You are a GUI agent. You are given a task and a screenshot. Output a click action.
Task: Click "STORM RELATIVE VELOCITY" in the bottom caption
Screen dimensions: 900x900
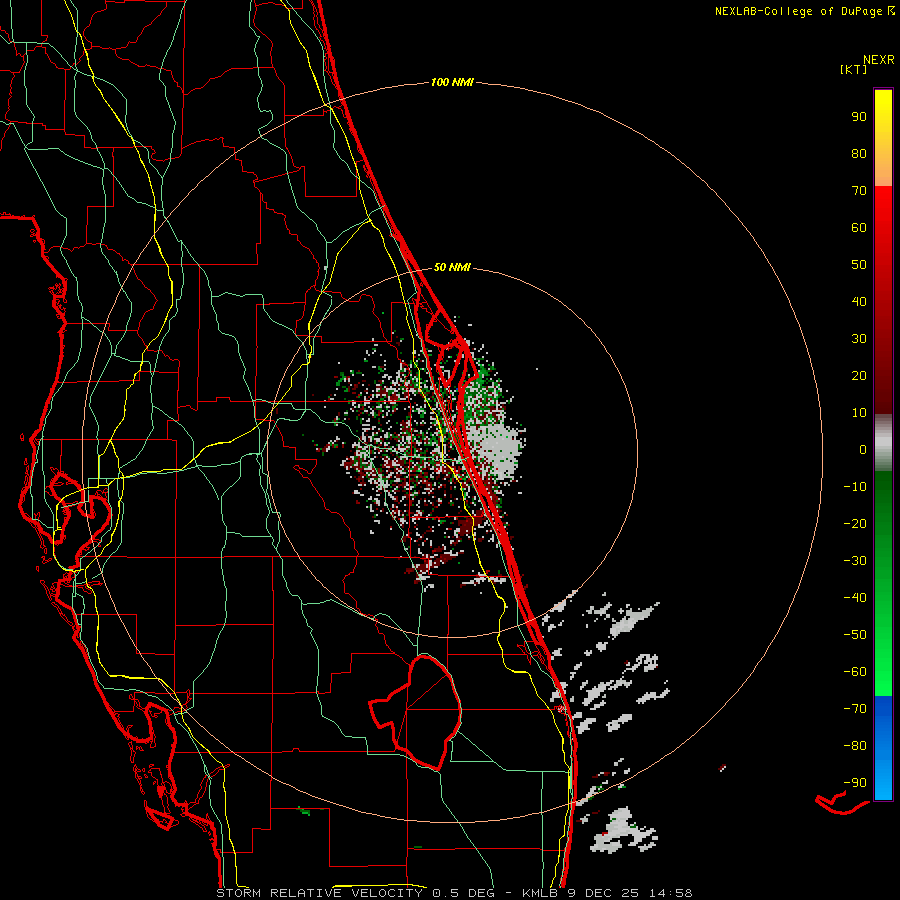coord(319,893)
